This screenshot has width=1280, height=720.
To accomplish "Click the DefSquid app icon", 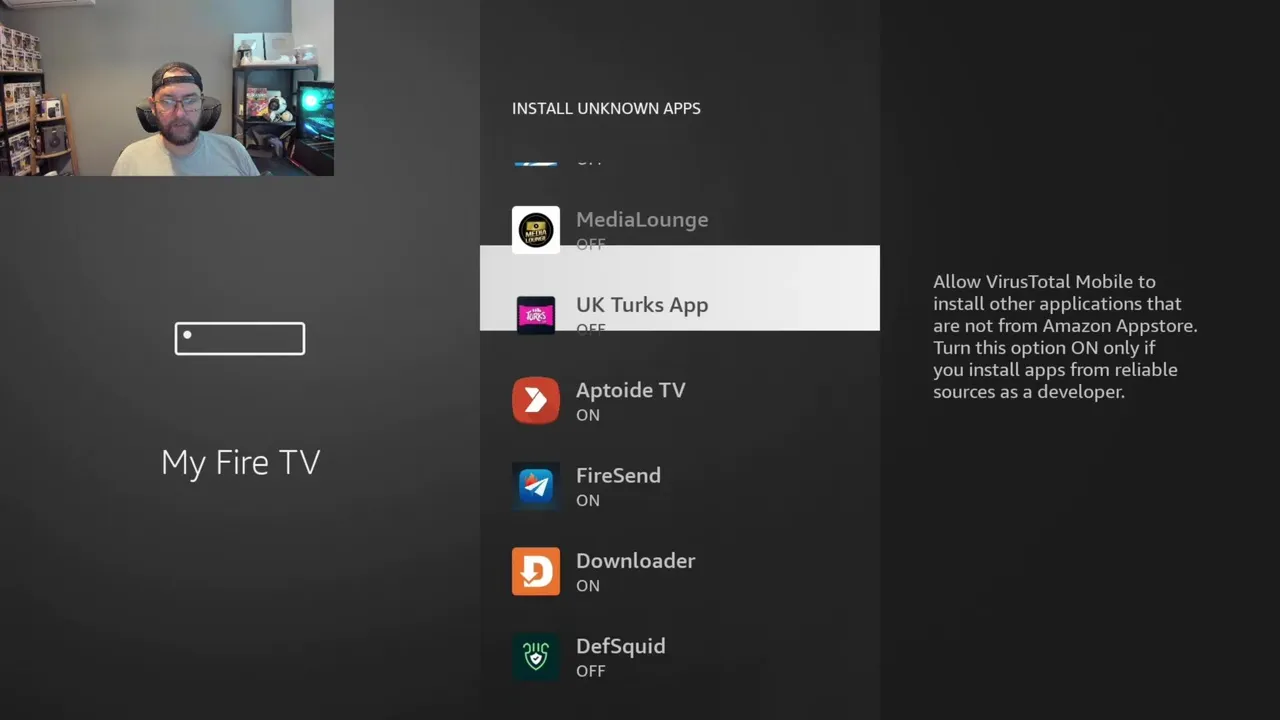I will [536, 657].
